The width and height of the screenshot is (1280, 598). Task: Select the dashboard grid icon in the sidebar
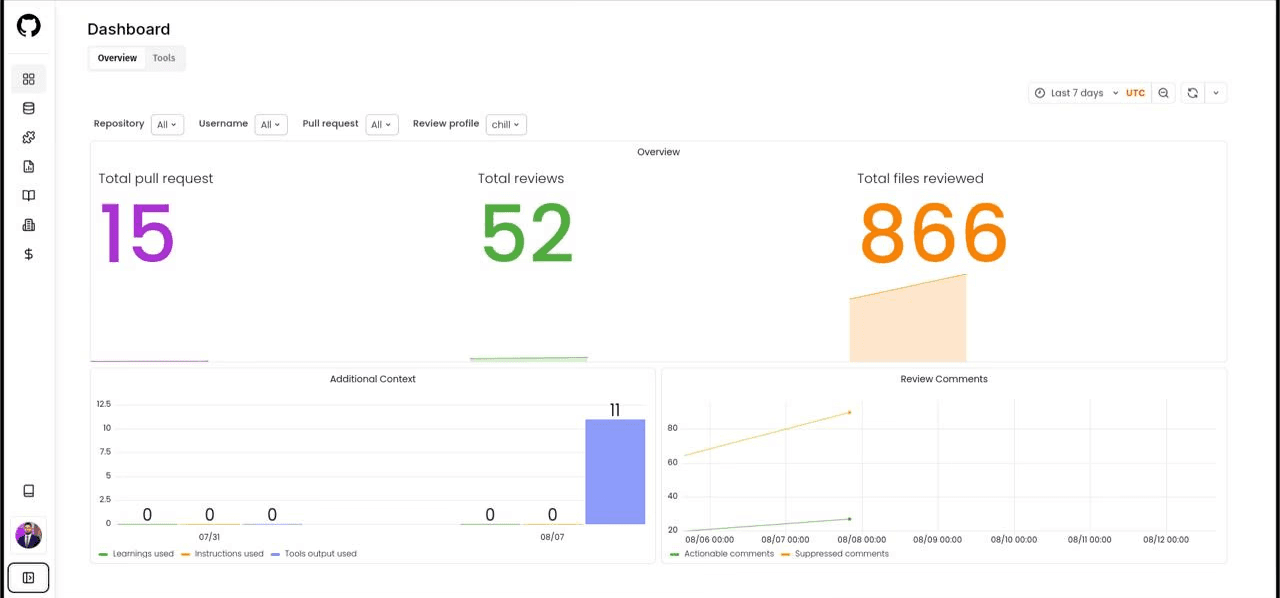click(x=28, y=78)
